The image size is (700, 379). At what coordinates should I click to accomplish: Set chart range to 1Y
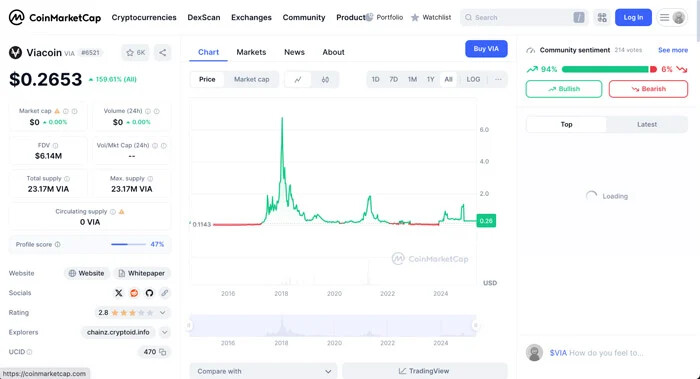point(430,79)
